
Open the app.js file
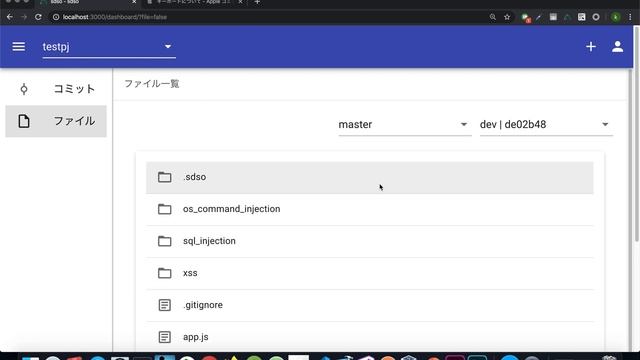[x=369, y=337]
